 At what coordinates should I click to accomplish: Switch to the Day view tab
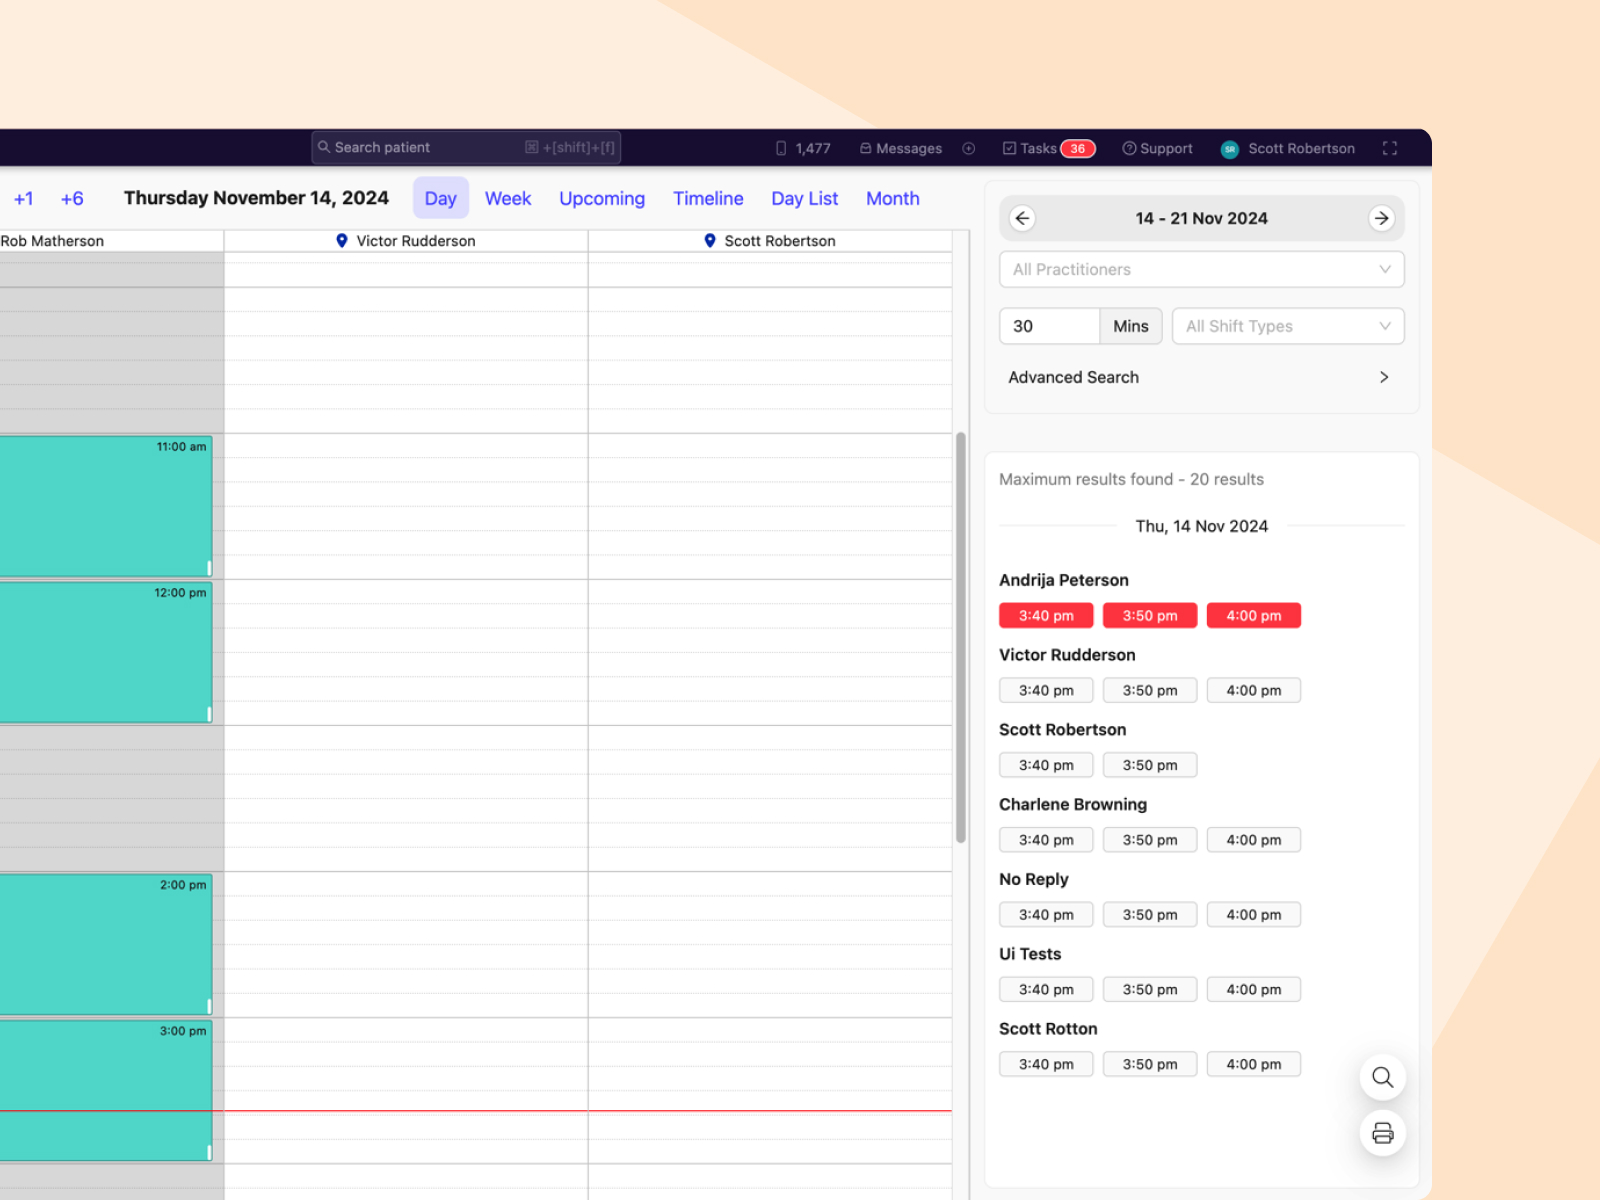(x=441, y=198)
